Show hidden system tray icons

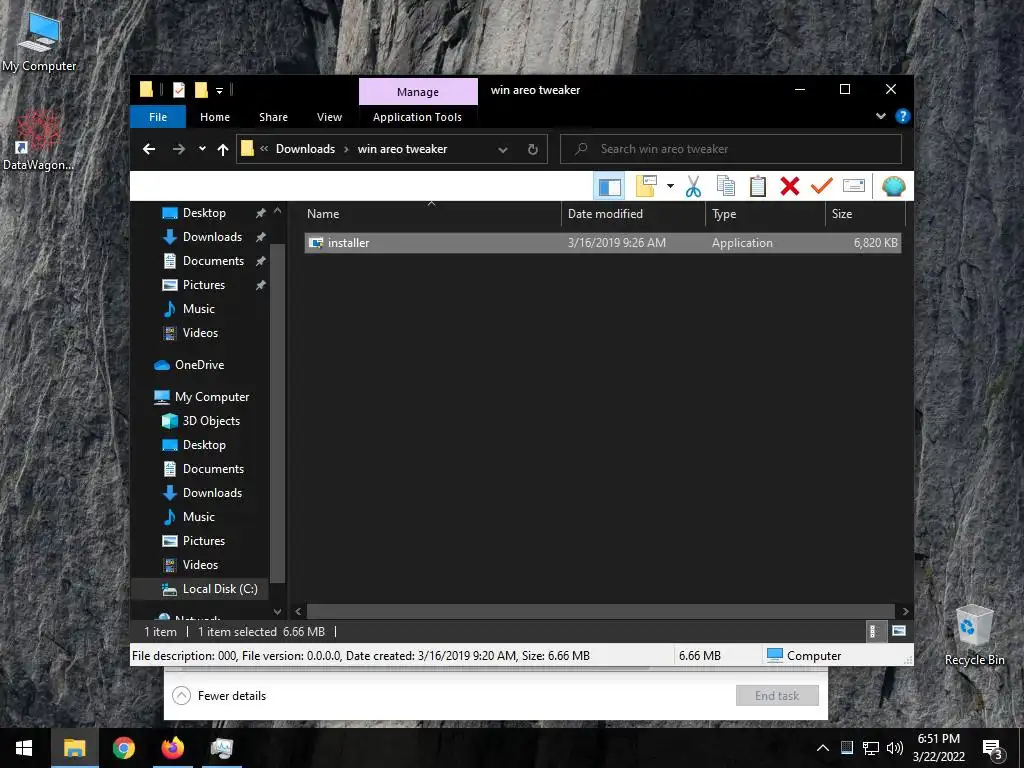click(x=823, y=748)
